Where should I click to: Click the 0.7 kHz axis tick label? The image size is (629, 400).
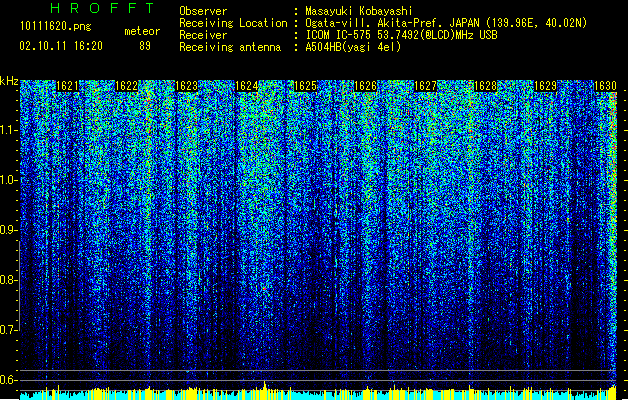click(x=8, y=330)
